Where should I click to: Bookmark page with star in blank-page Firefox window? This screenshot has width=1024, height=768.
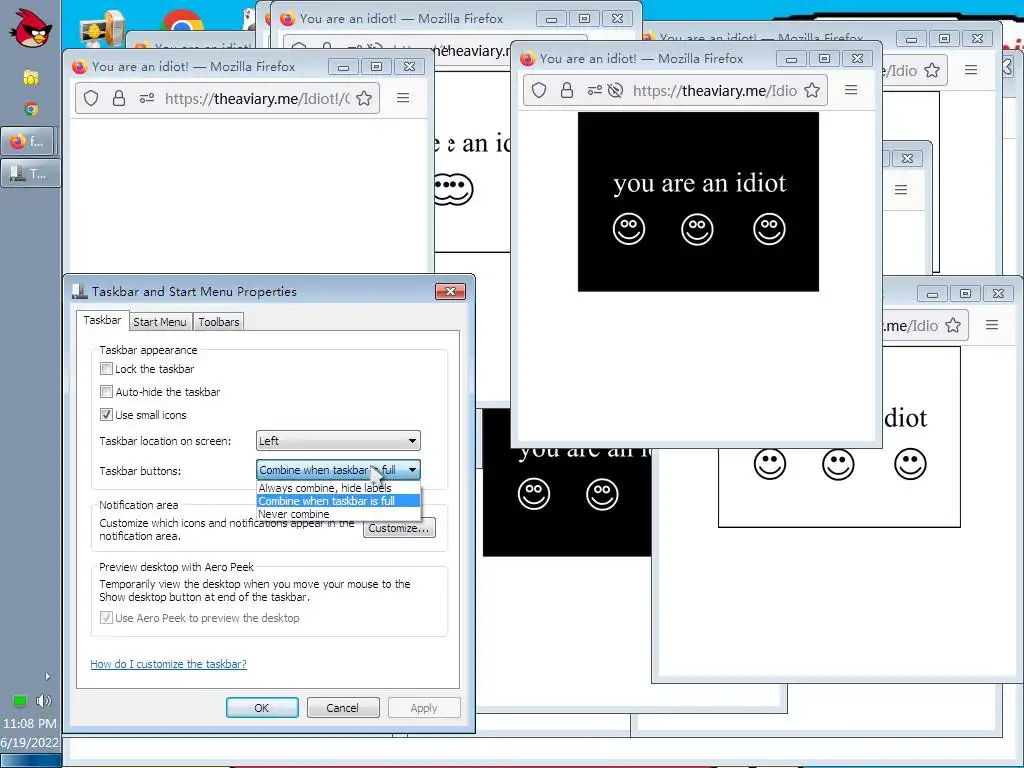pyautogui.click(x=364, y=99)
